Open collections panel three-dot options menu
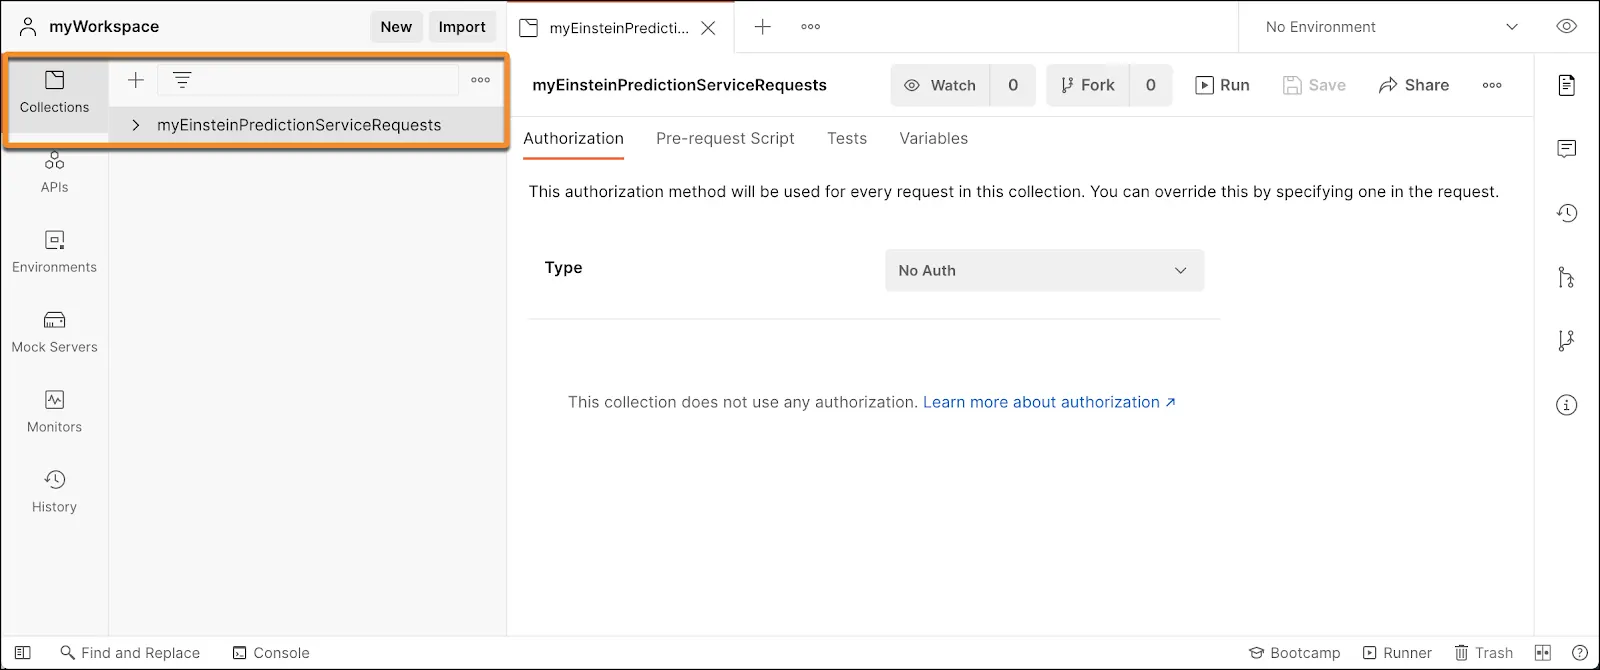 click(481, 80)
